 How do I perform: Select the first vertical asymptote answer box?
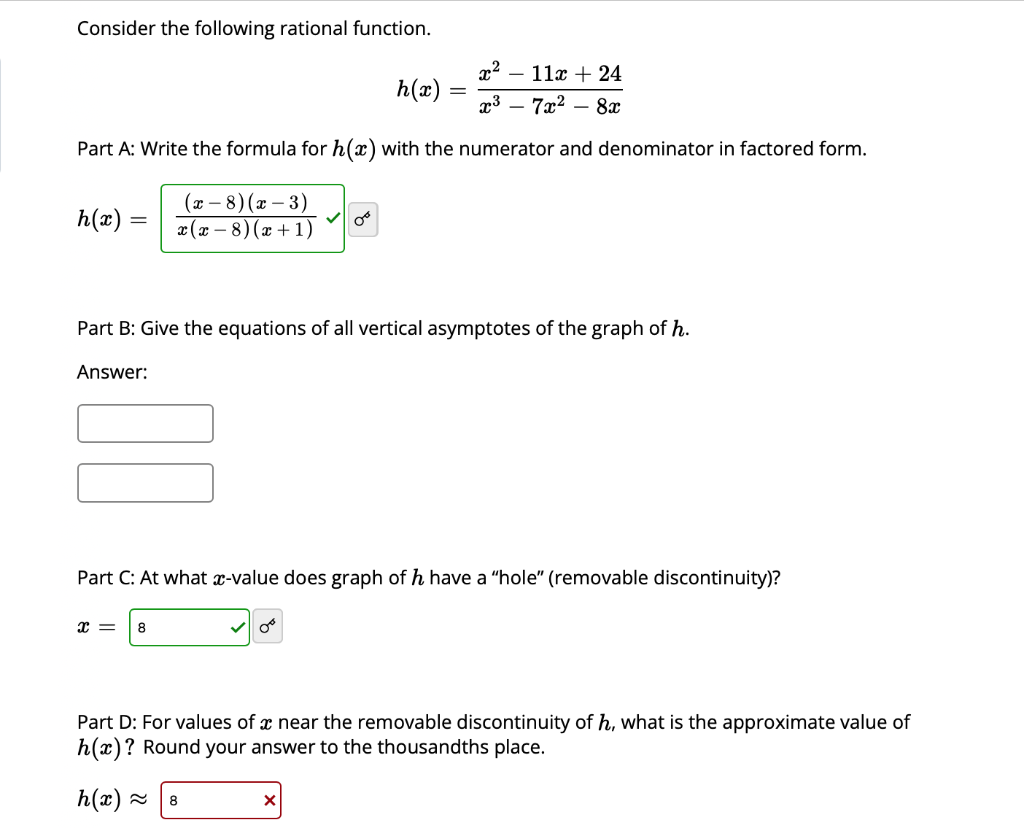point(145,423)
